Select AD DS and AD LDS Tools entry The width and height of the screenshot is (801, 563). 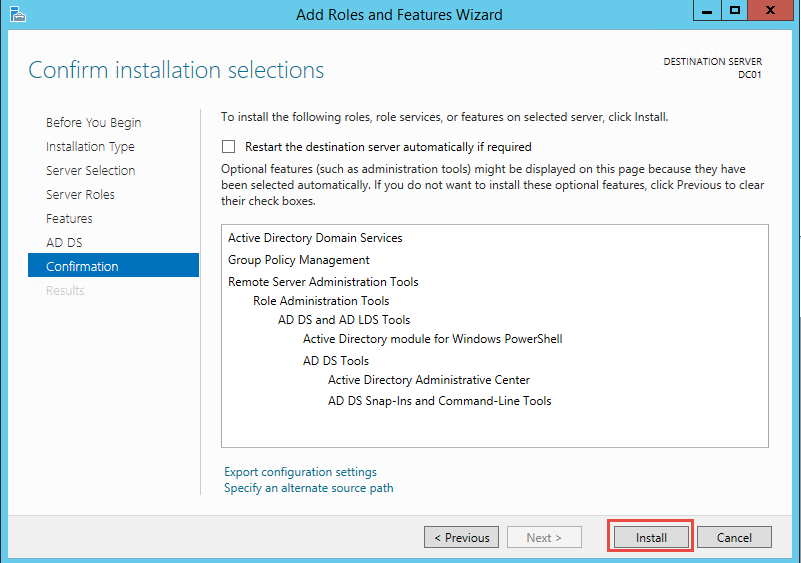pos(344,320)
